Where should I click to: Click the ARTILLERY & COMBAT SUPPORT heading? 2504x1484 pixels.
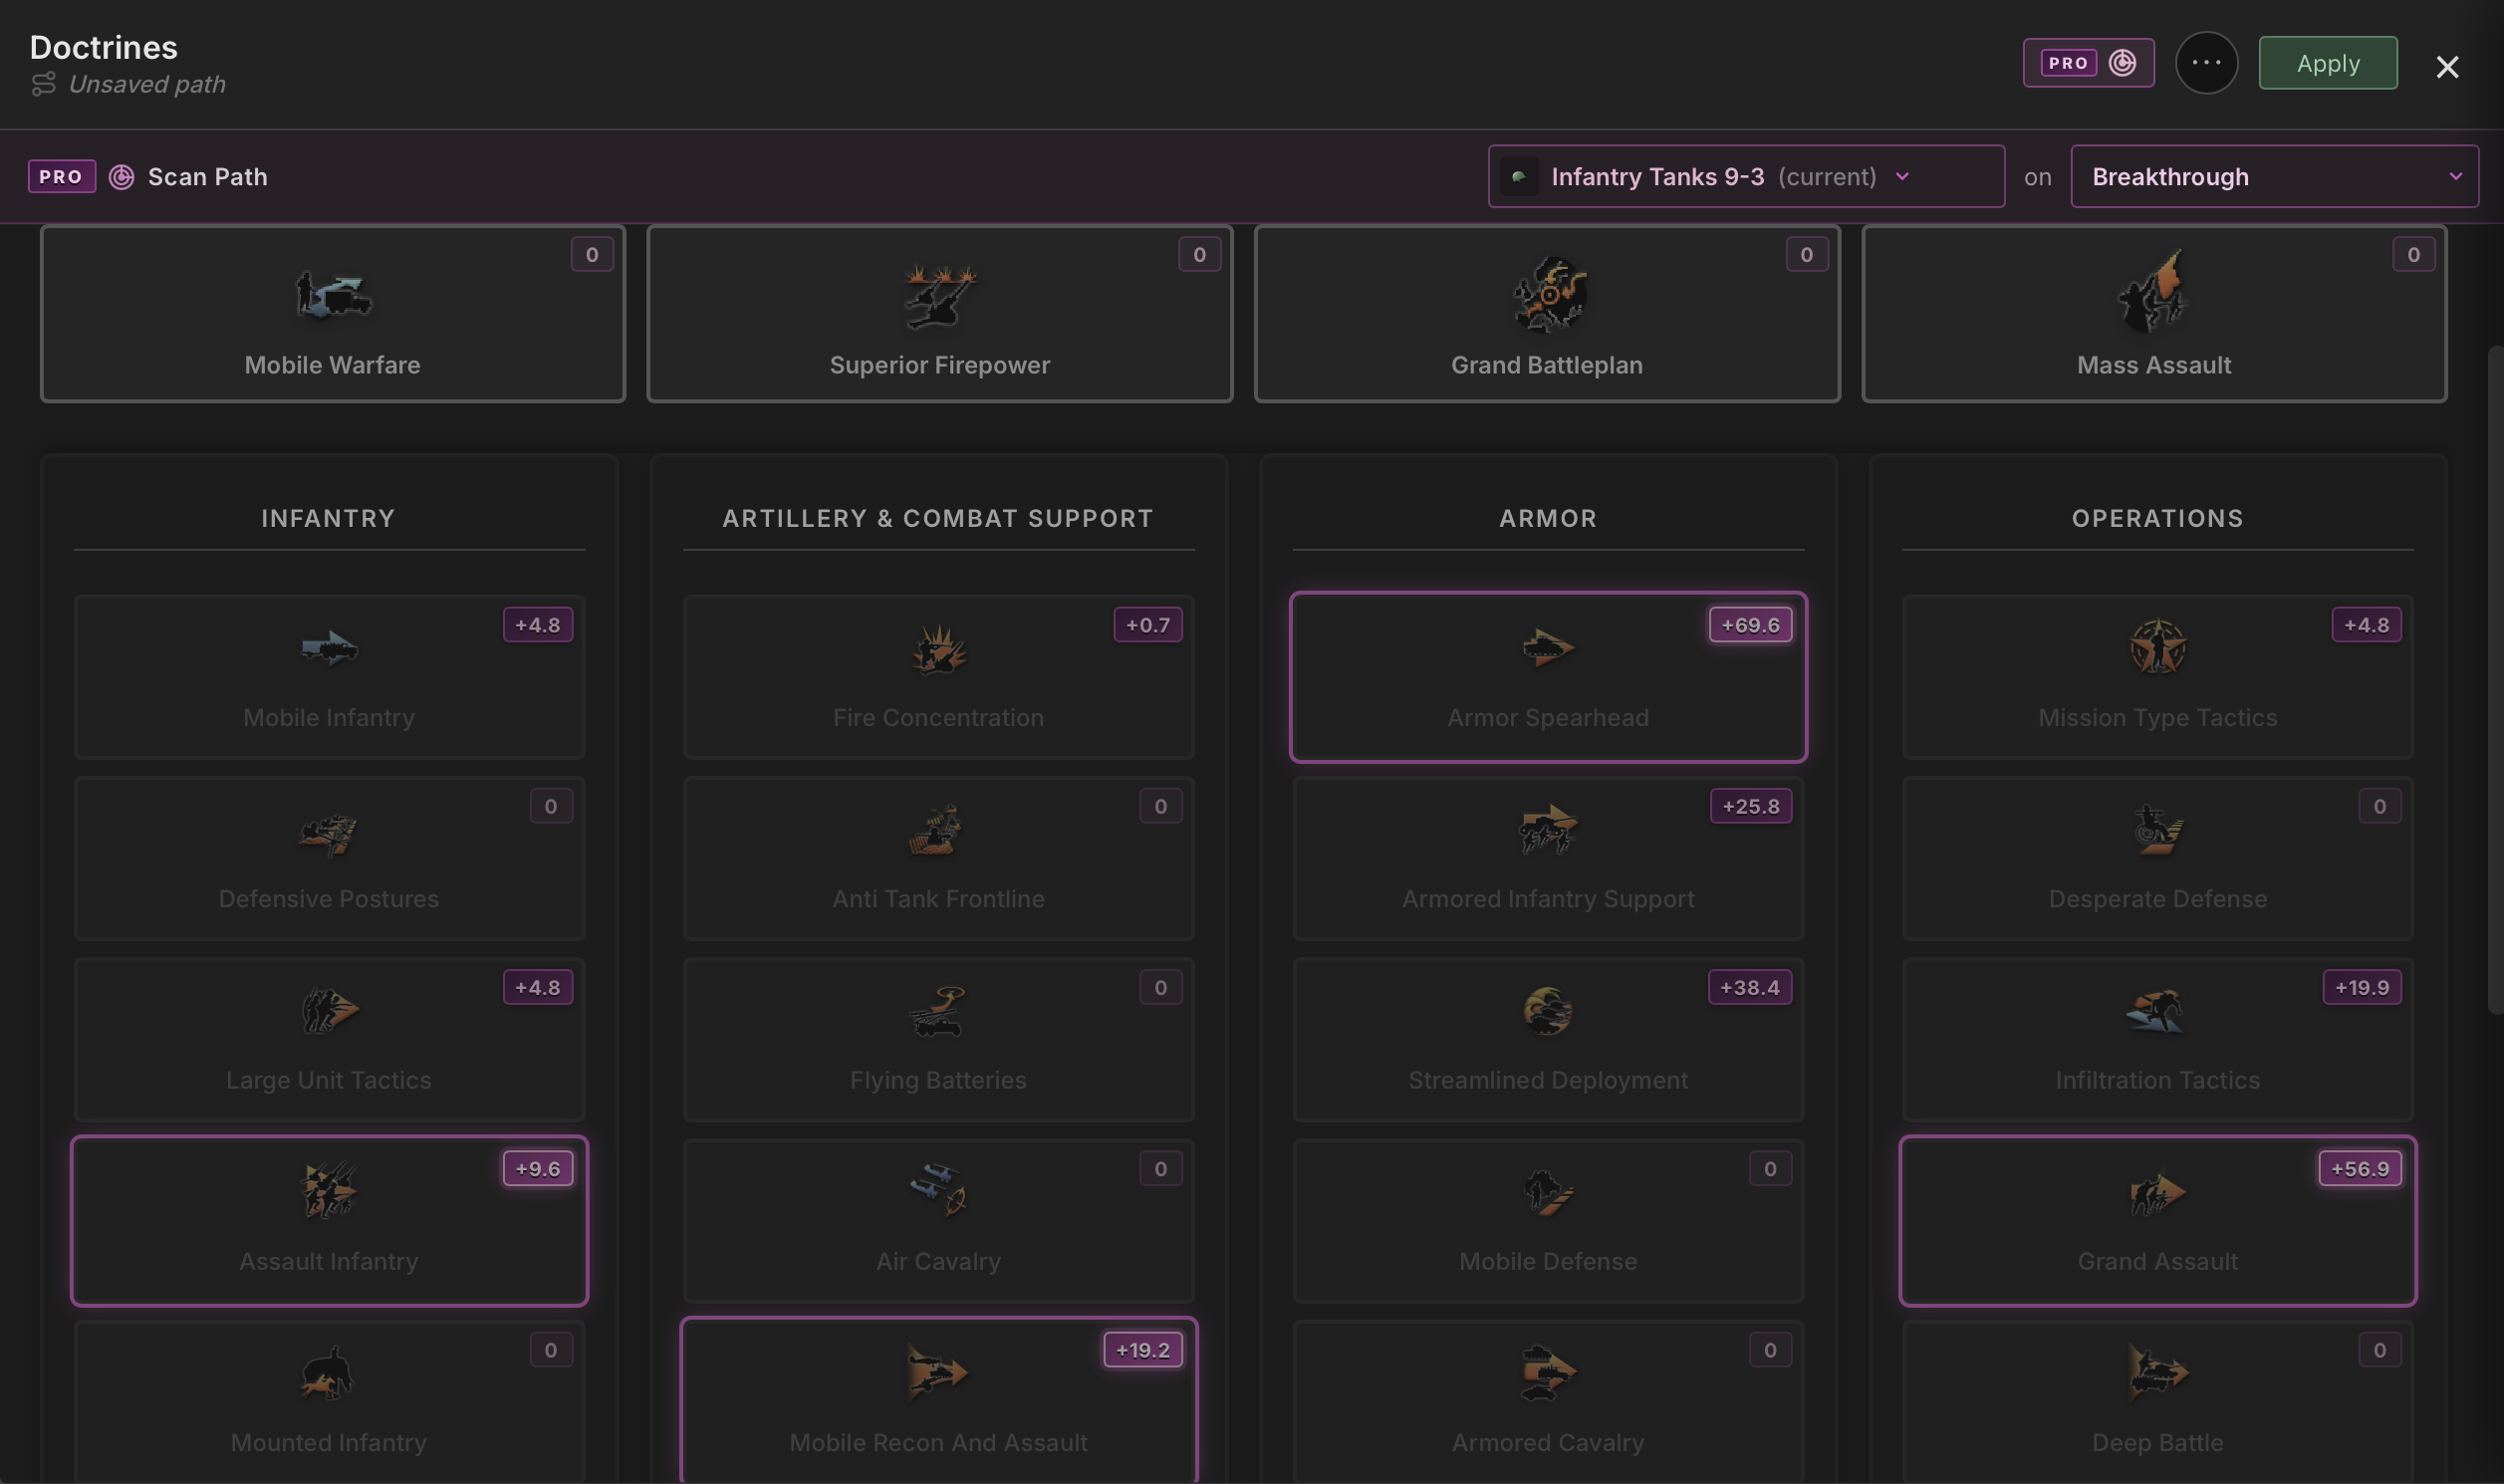coord(938,519)
